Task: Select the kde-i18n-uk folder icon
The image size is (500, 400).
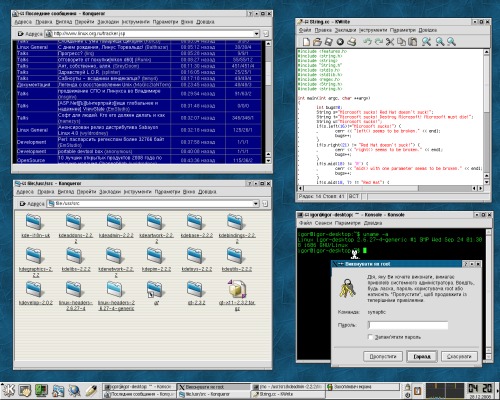Action: [x=34, y=222]
